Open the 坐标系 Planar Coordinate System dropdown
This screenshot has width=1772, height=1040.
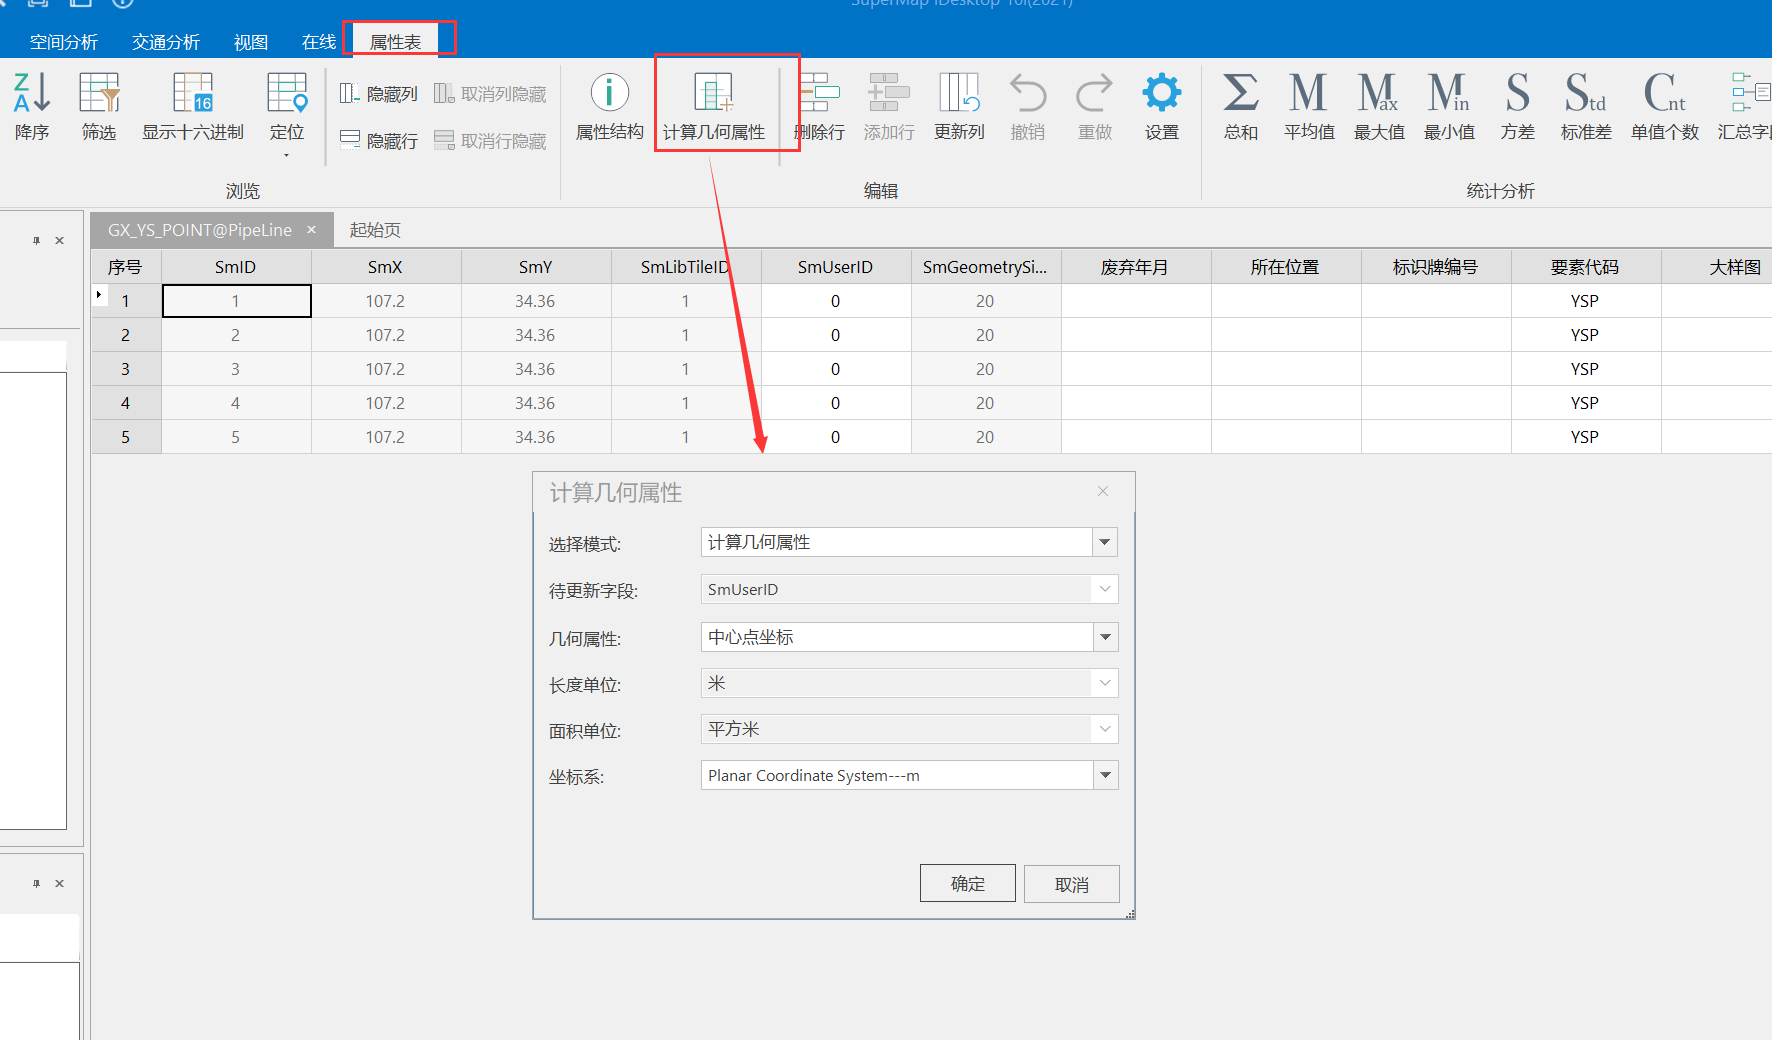(1105, 775)
